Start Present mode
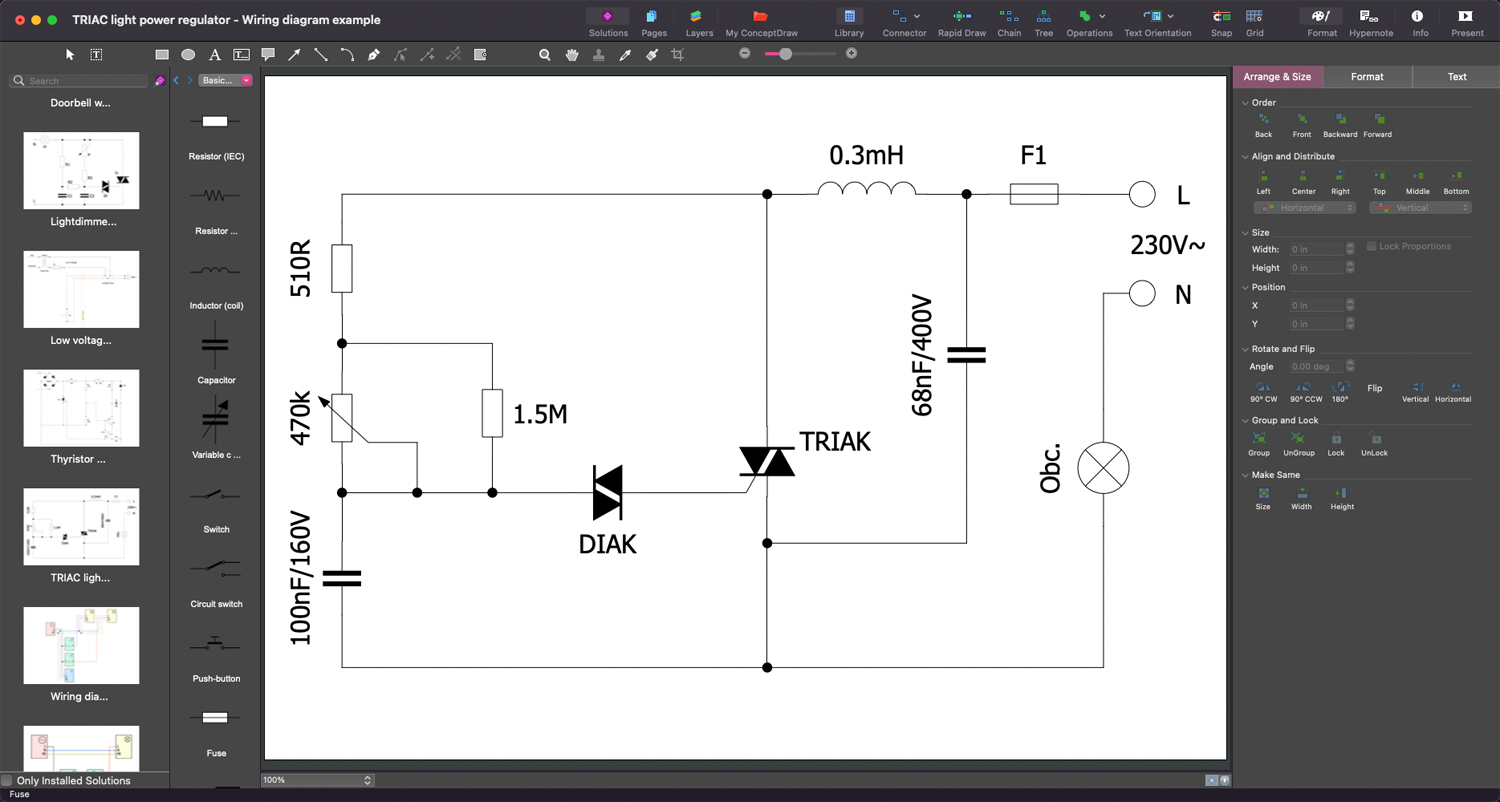1500x802 pixels. 1467,22
